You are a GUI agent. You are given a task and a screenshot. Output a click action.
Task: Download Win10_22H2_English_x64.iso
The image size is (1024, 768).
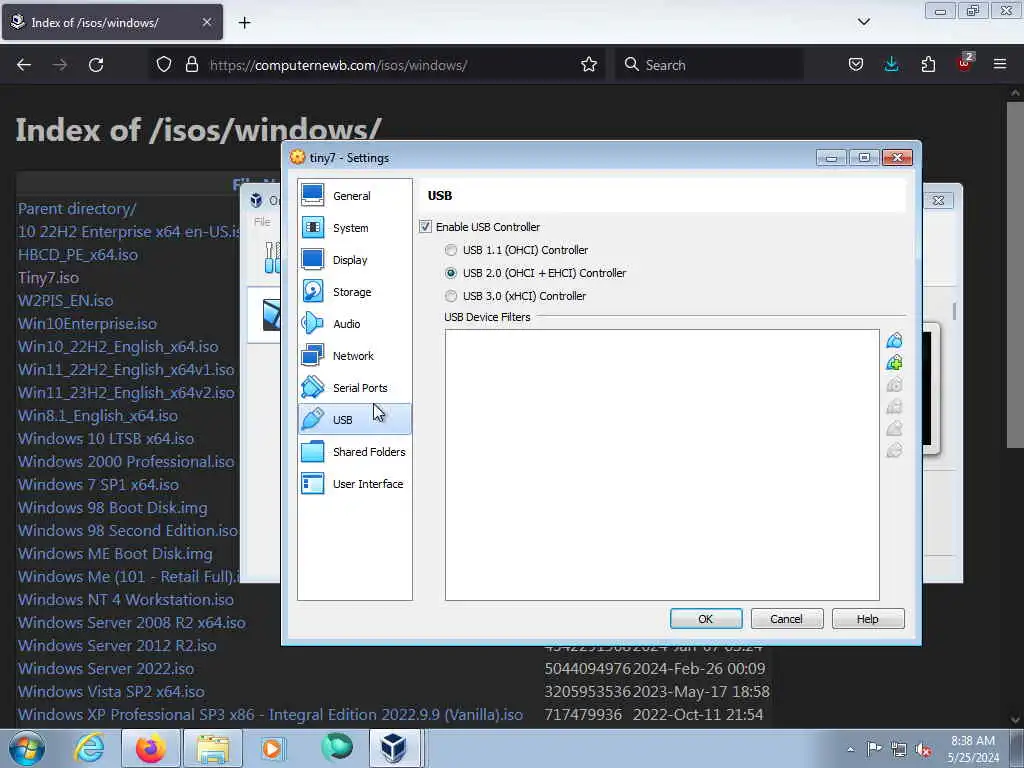[x=118, y=347]
